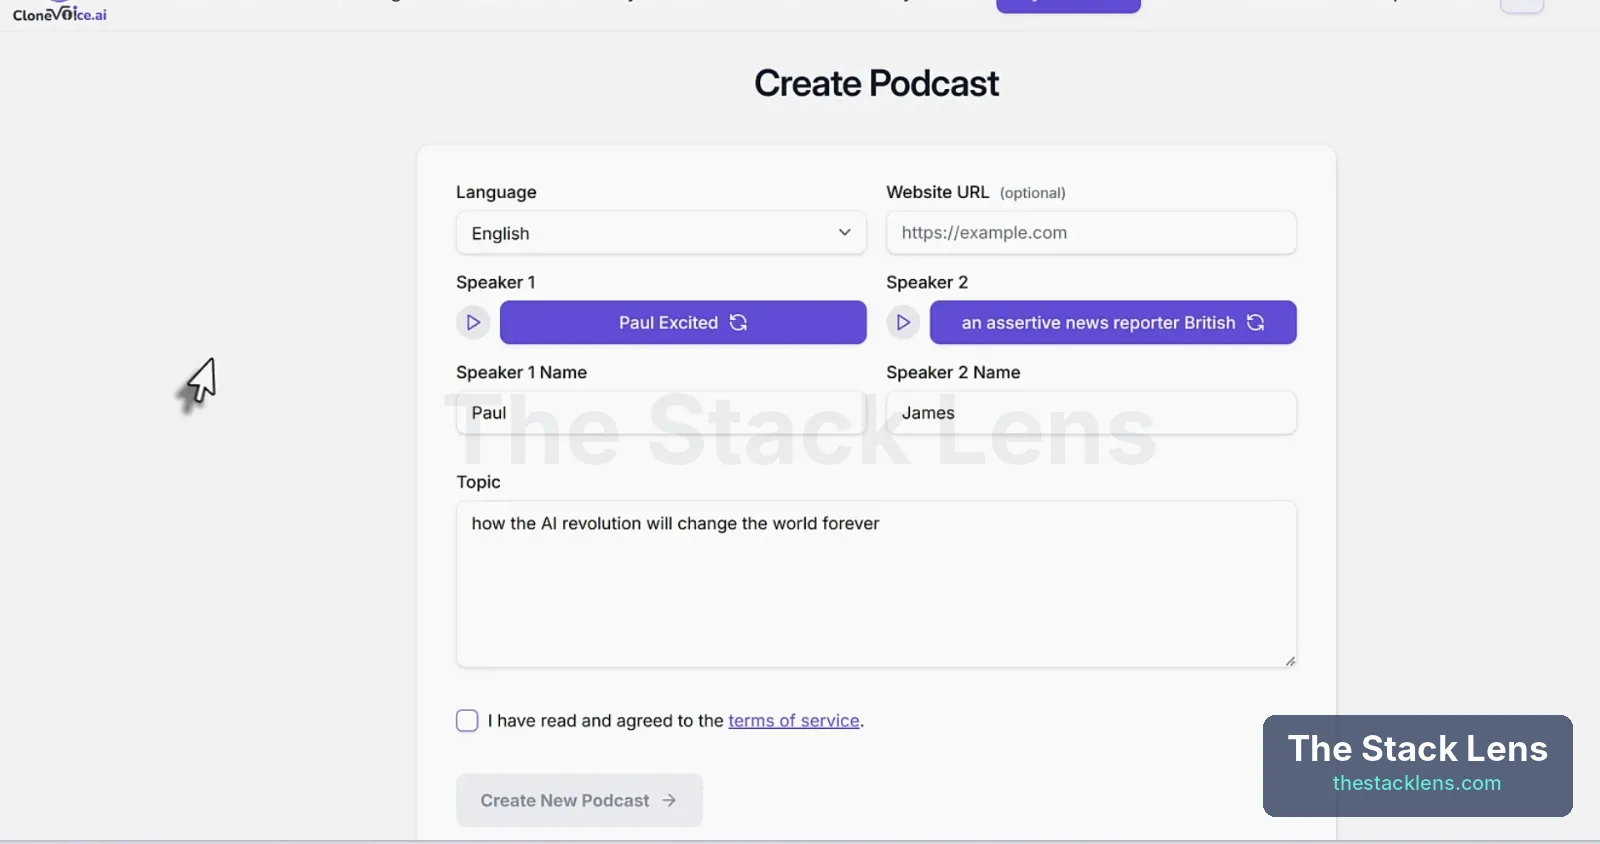The image size is (1600, 844).
Task: Open the terms of service link
Action: coord(794,721)
